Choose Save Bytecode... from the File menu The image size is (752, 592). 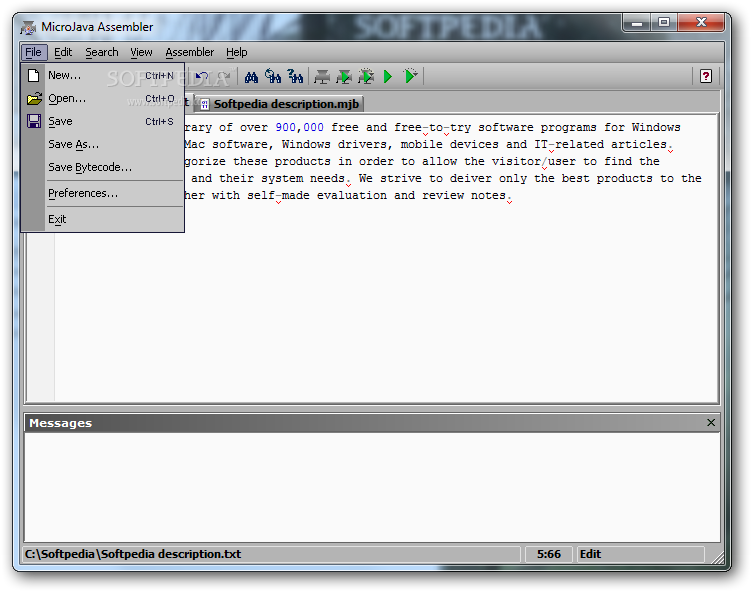coord(103,167)
